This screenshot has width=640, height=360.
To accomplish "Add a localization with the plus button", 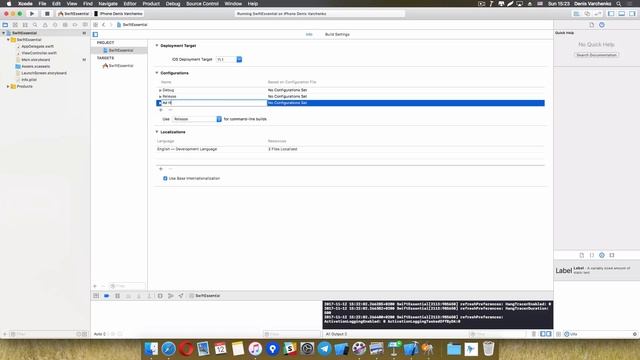I will click(160, 169).
